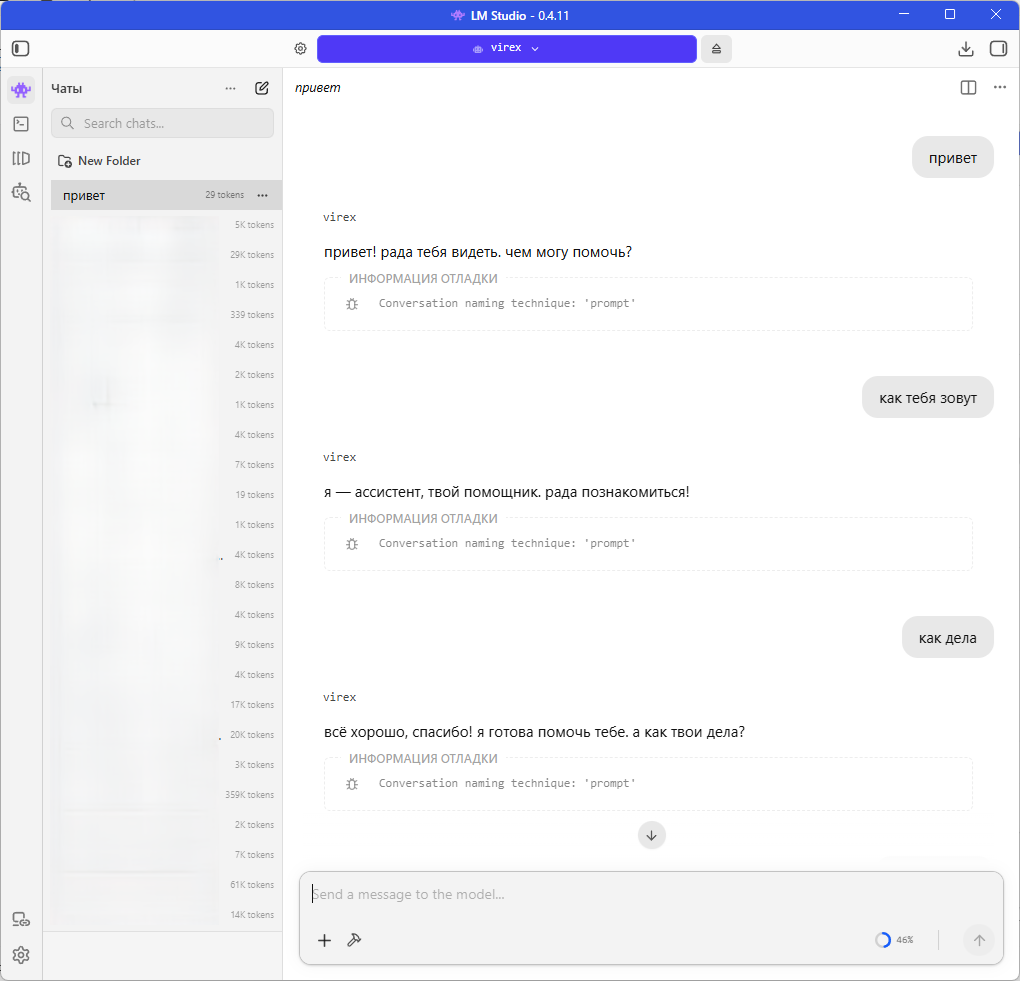Click the Search chats field
1020x981 pixels.
tap(163, 123)
